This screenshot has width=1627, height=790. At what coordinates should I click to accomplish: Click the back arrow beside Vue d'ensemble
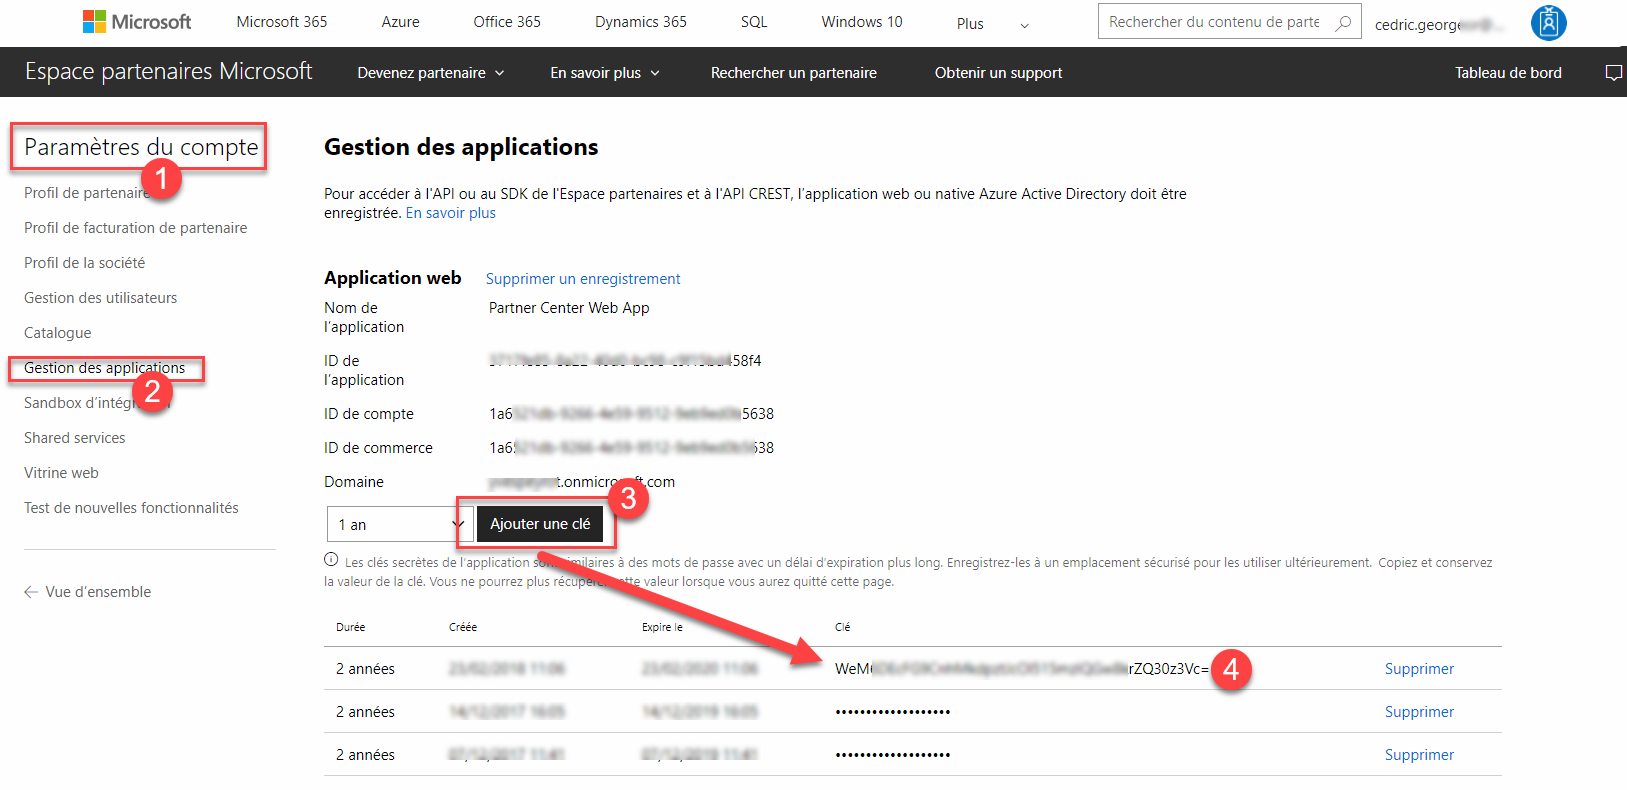(x=31, y=592)
